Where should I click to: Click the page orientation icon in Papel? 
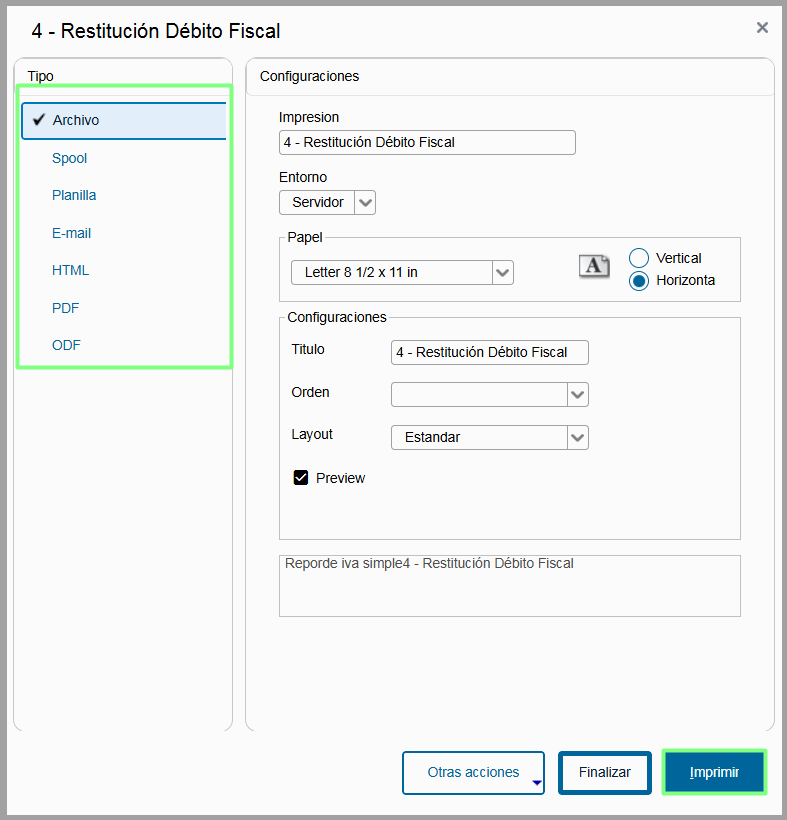click(594, 265)
